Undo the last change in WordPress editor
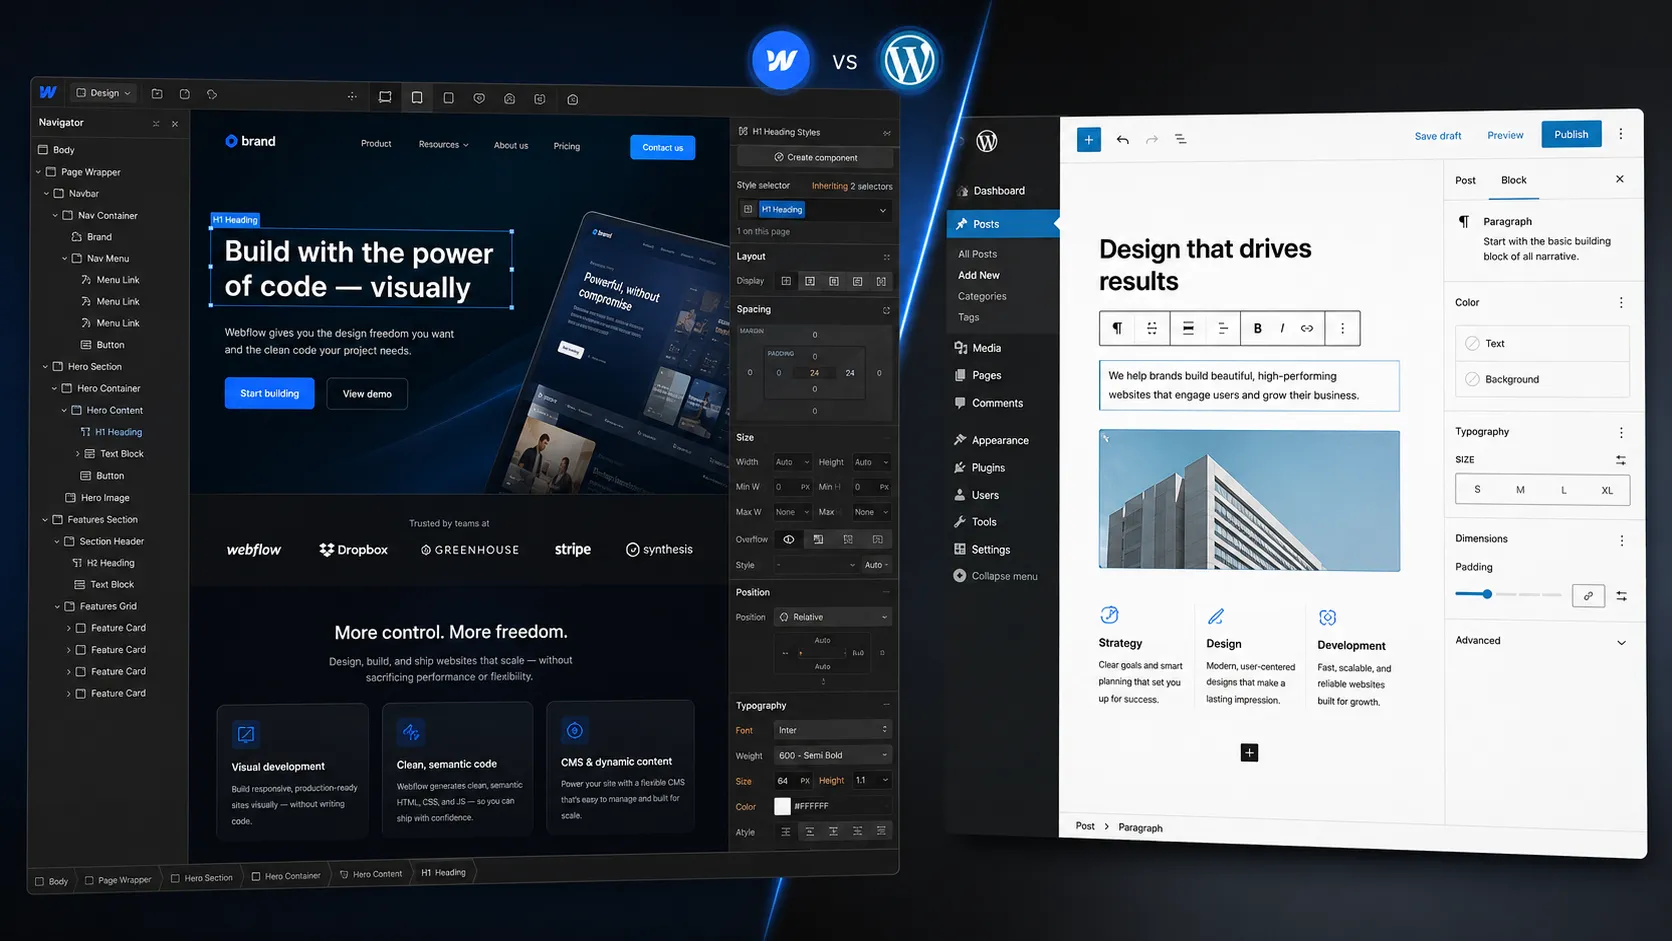1672x941 pixels. [x=1123, y=139]
